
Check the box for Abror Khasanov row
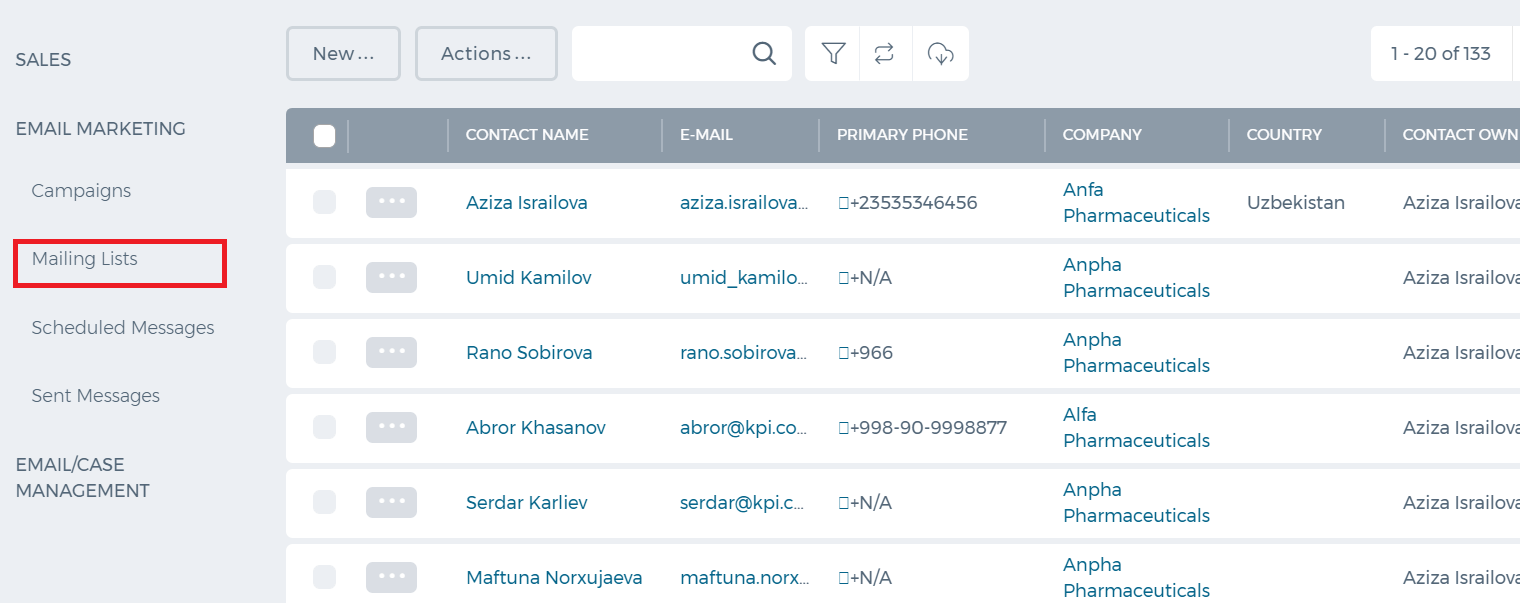click(324, 427)
